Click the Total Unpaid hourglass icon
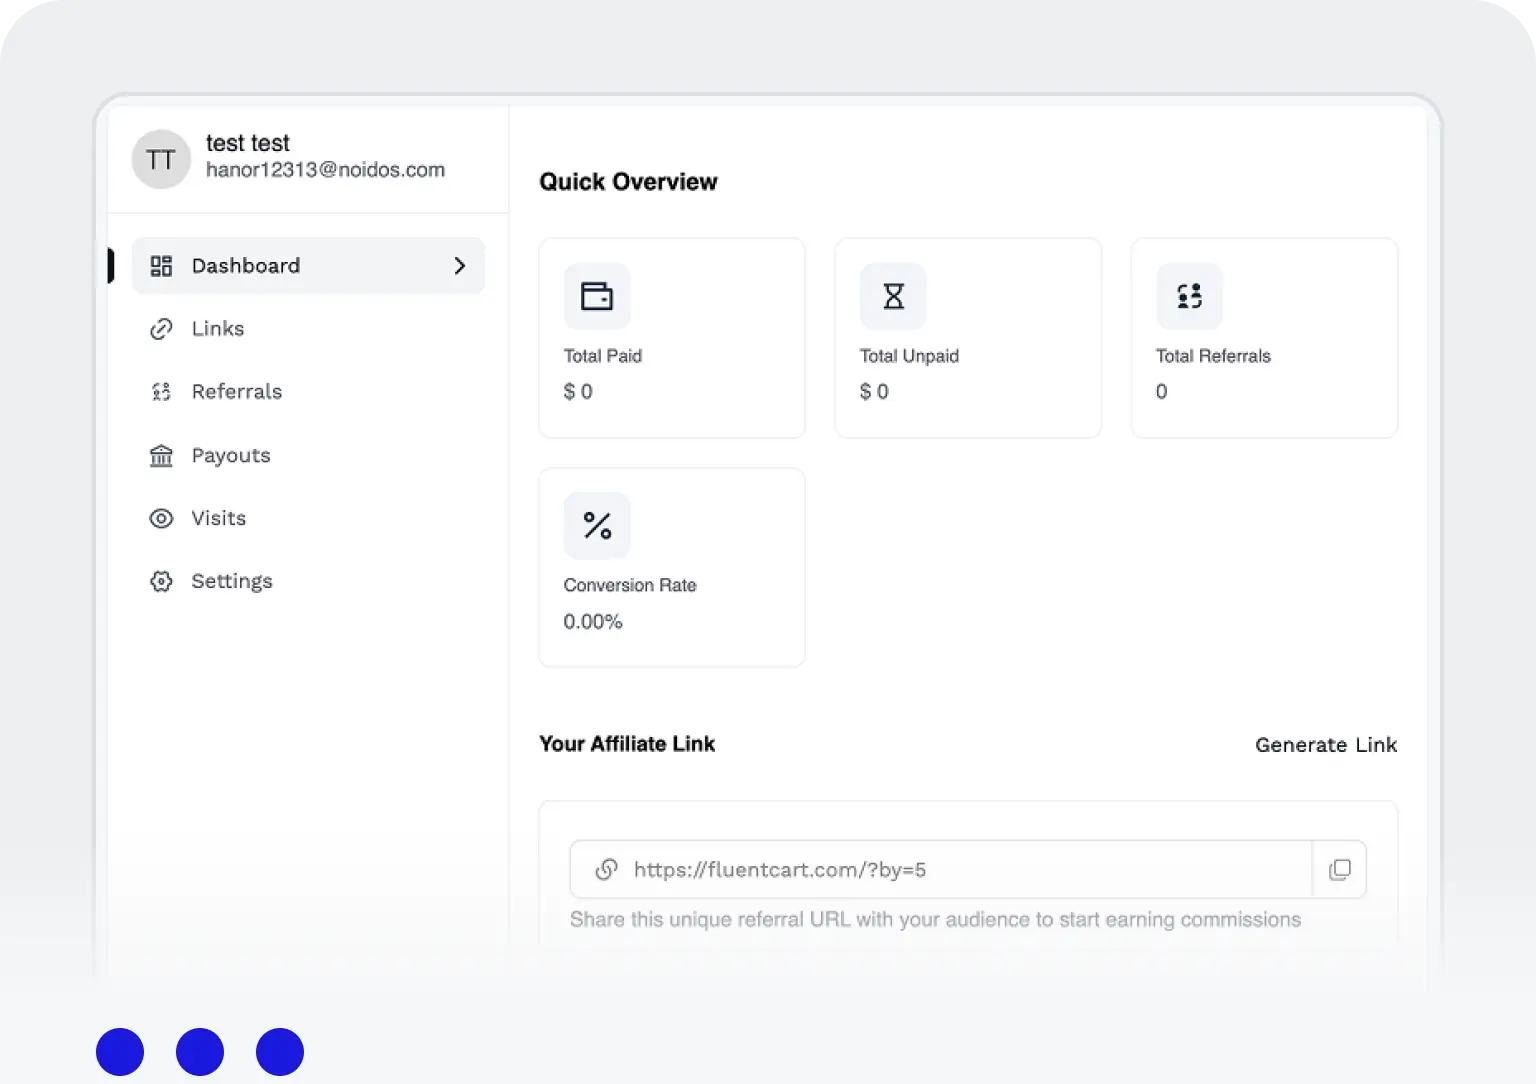Viewport: 1536px width, 1084px height. click(892, 296)
